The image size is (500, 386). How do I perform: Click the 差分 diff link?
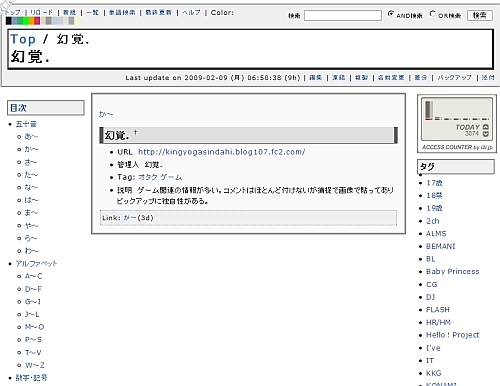click(421, 77)
